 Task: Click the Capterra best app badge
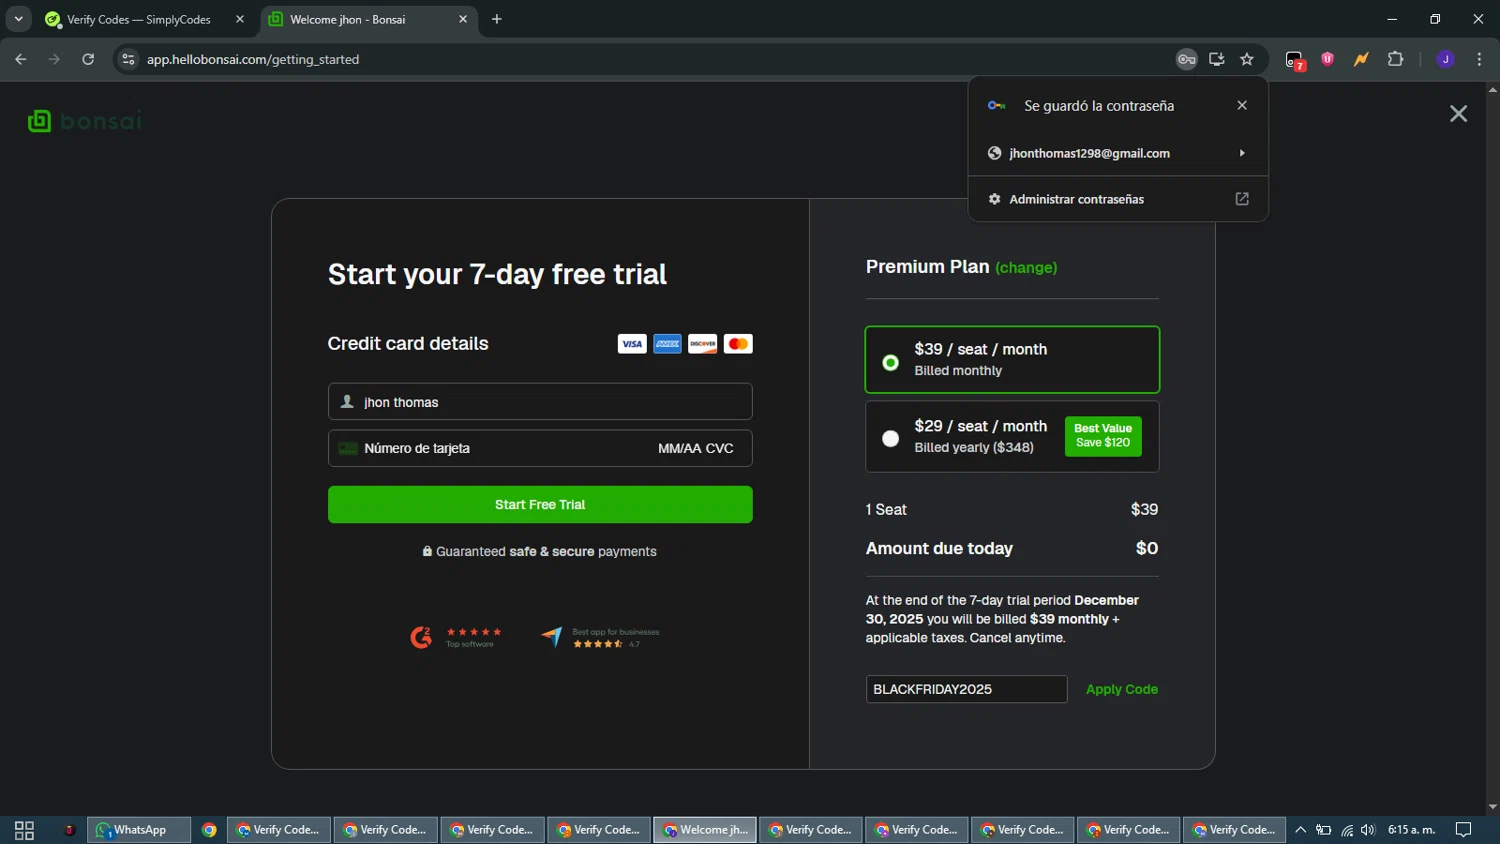click(600, 637)
